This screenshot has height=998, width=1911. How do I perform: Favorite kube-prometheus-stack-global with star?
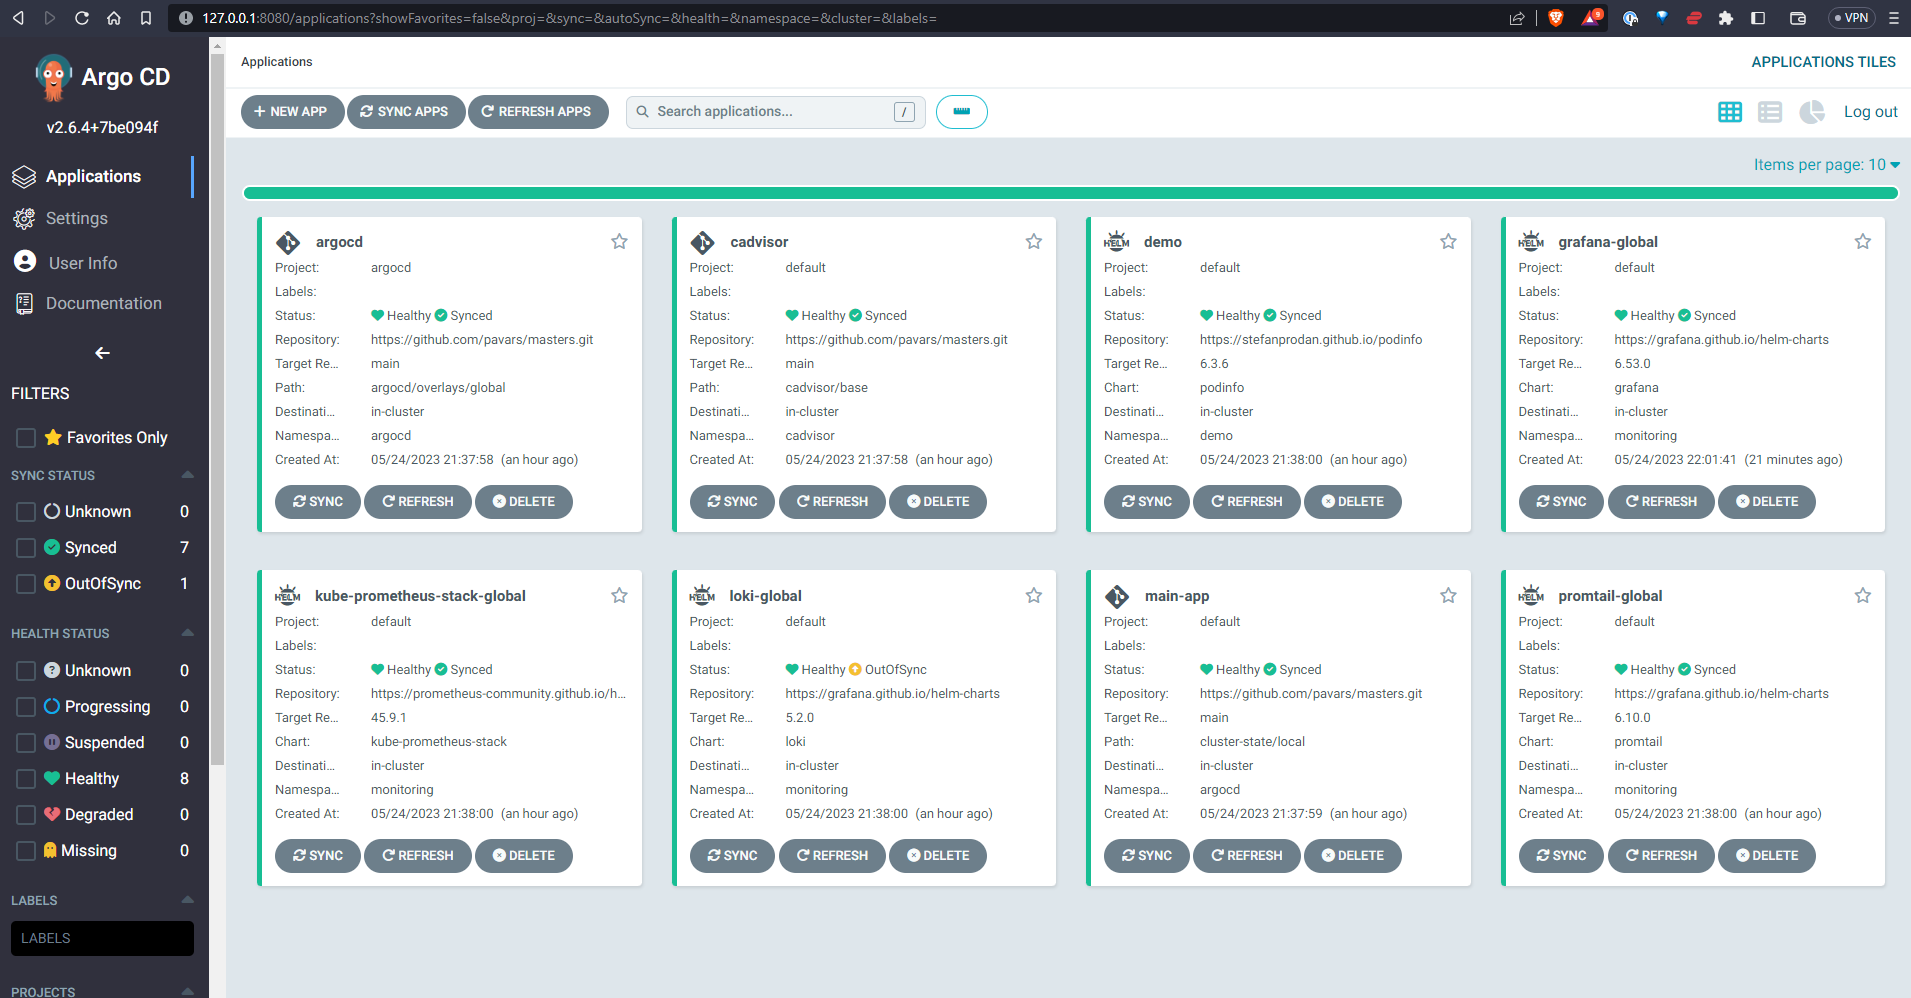(619, 595)
